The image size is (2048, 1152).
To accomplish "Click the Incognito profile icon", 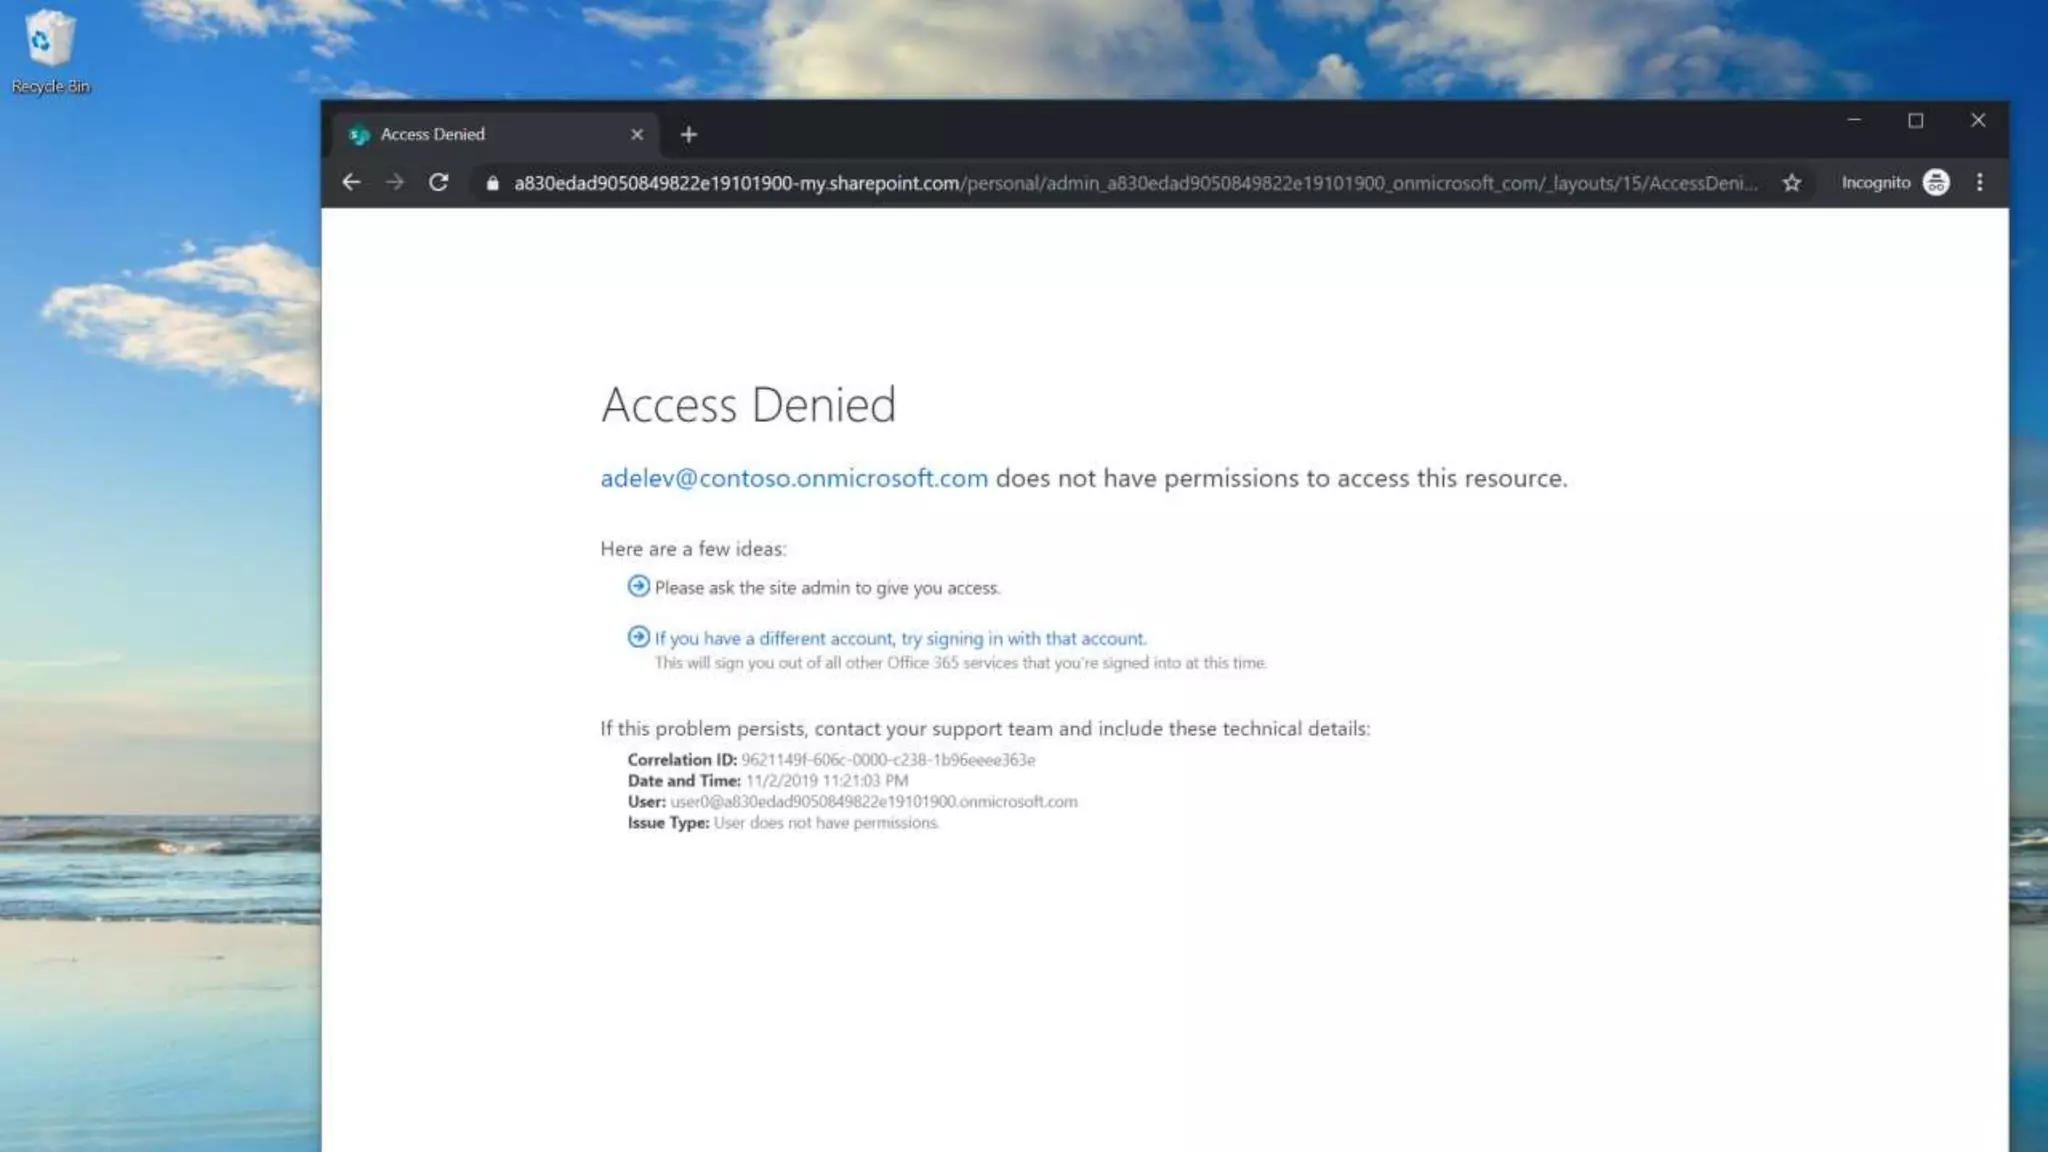I will click(x=1936, y=183).
